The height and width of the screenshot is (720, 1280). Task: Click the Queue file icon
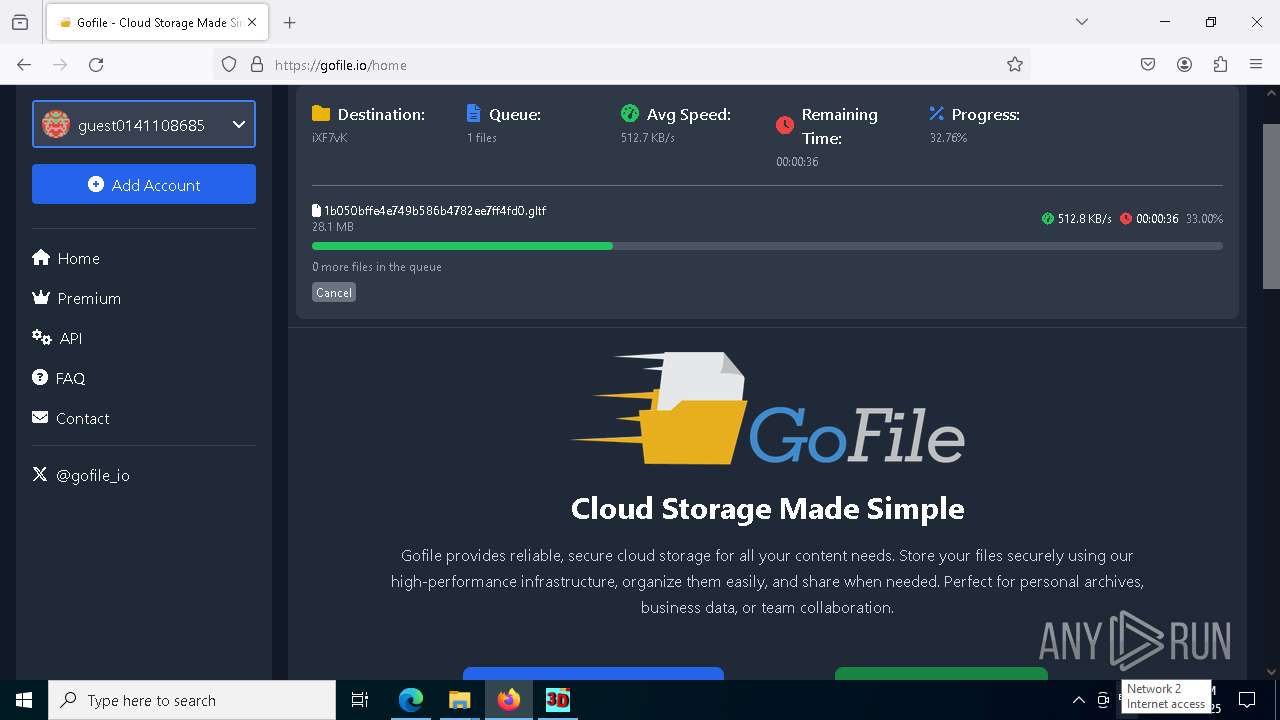pyautogui.click(x=474, y=113)
